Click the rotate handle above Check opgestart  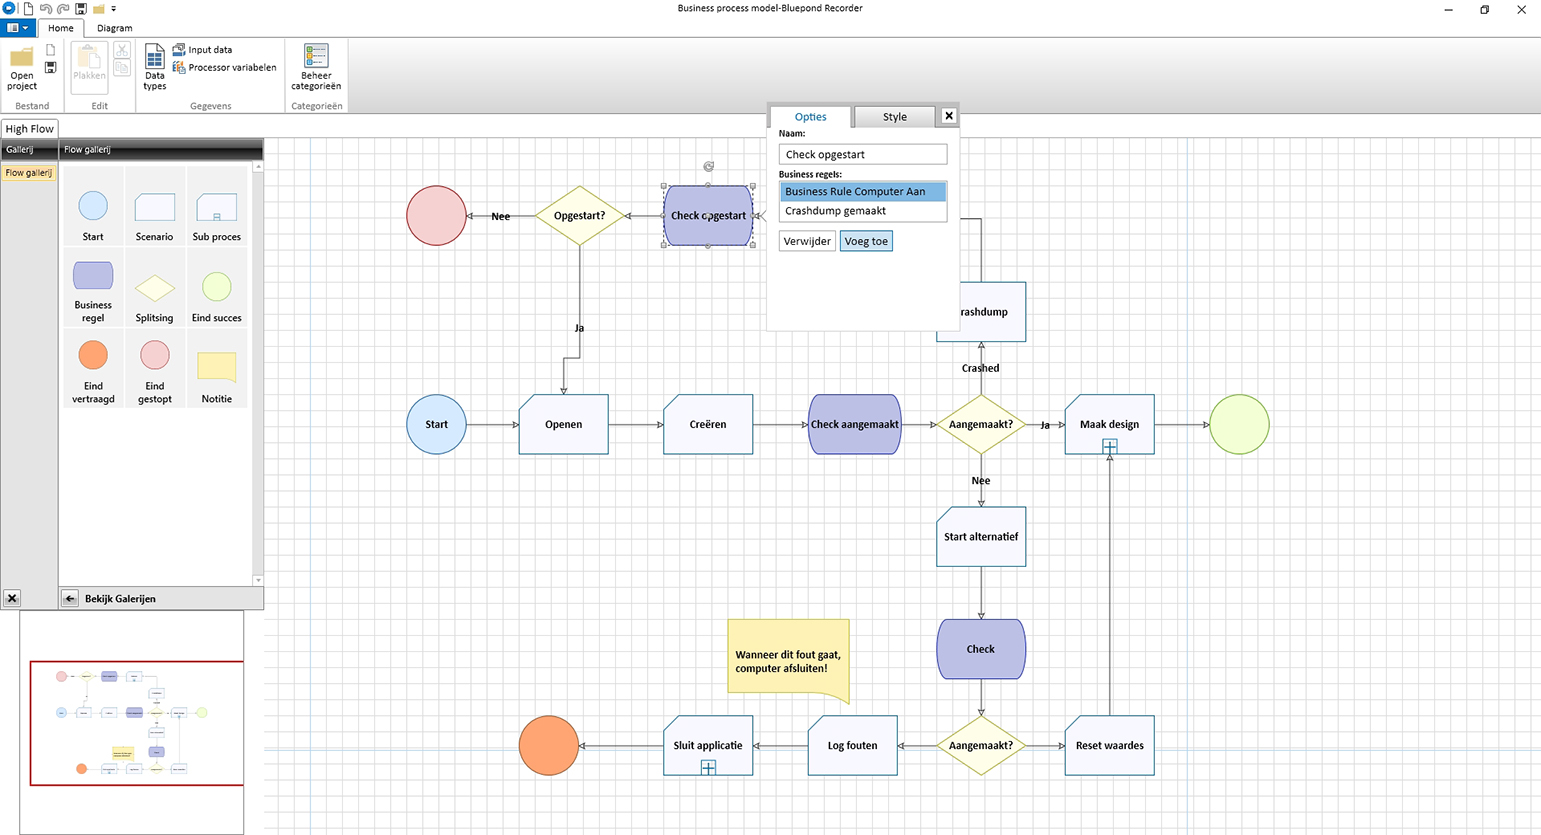tap(708, 167)
